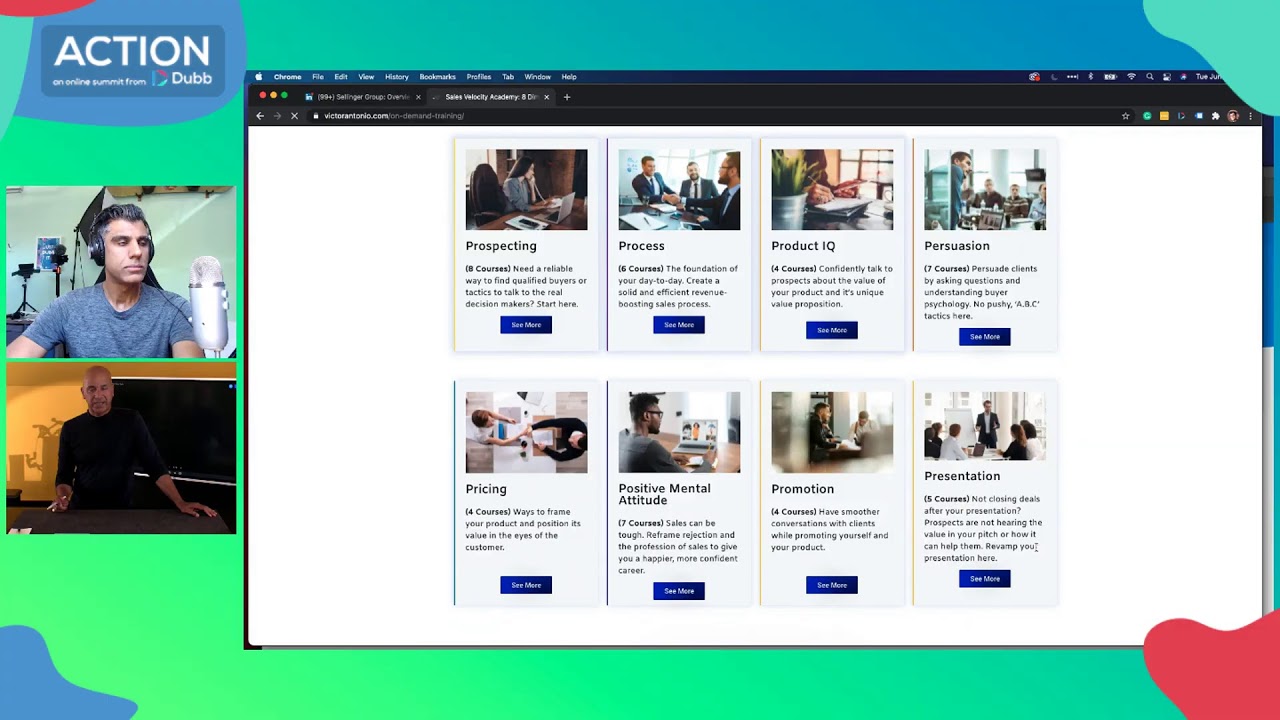Open the Pricing card image
This screenshot has width=1280, height=720.
point(526,433)
